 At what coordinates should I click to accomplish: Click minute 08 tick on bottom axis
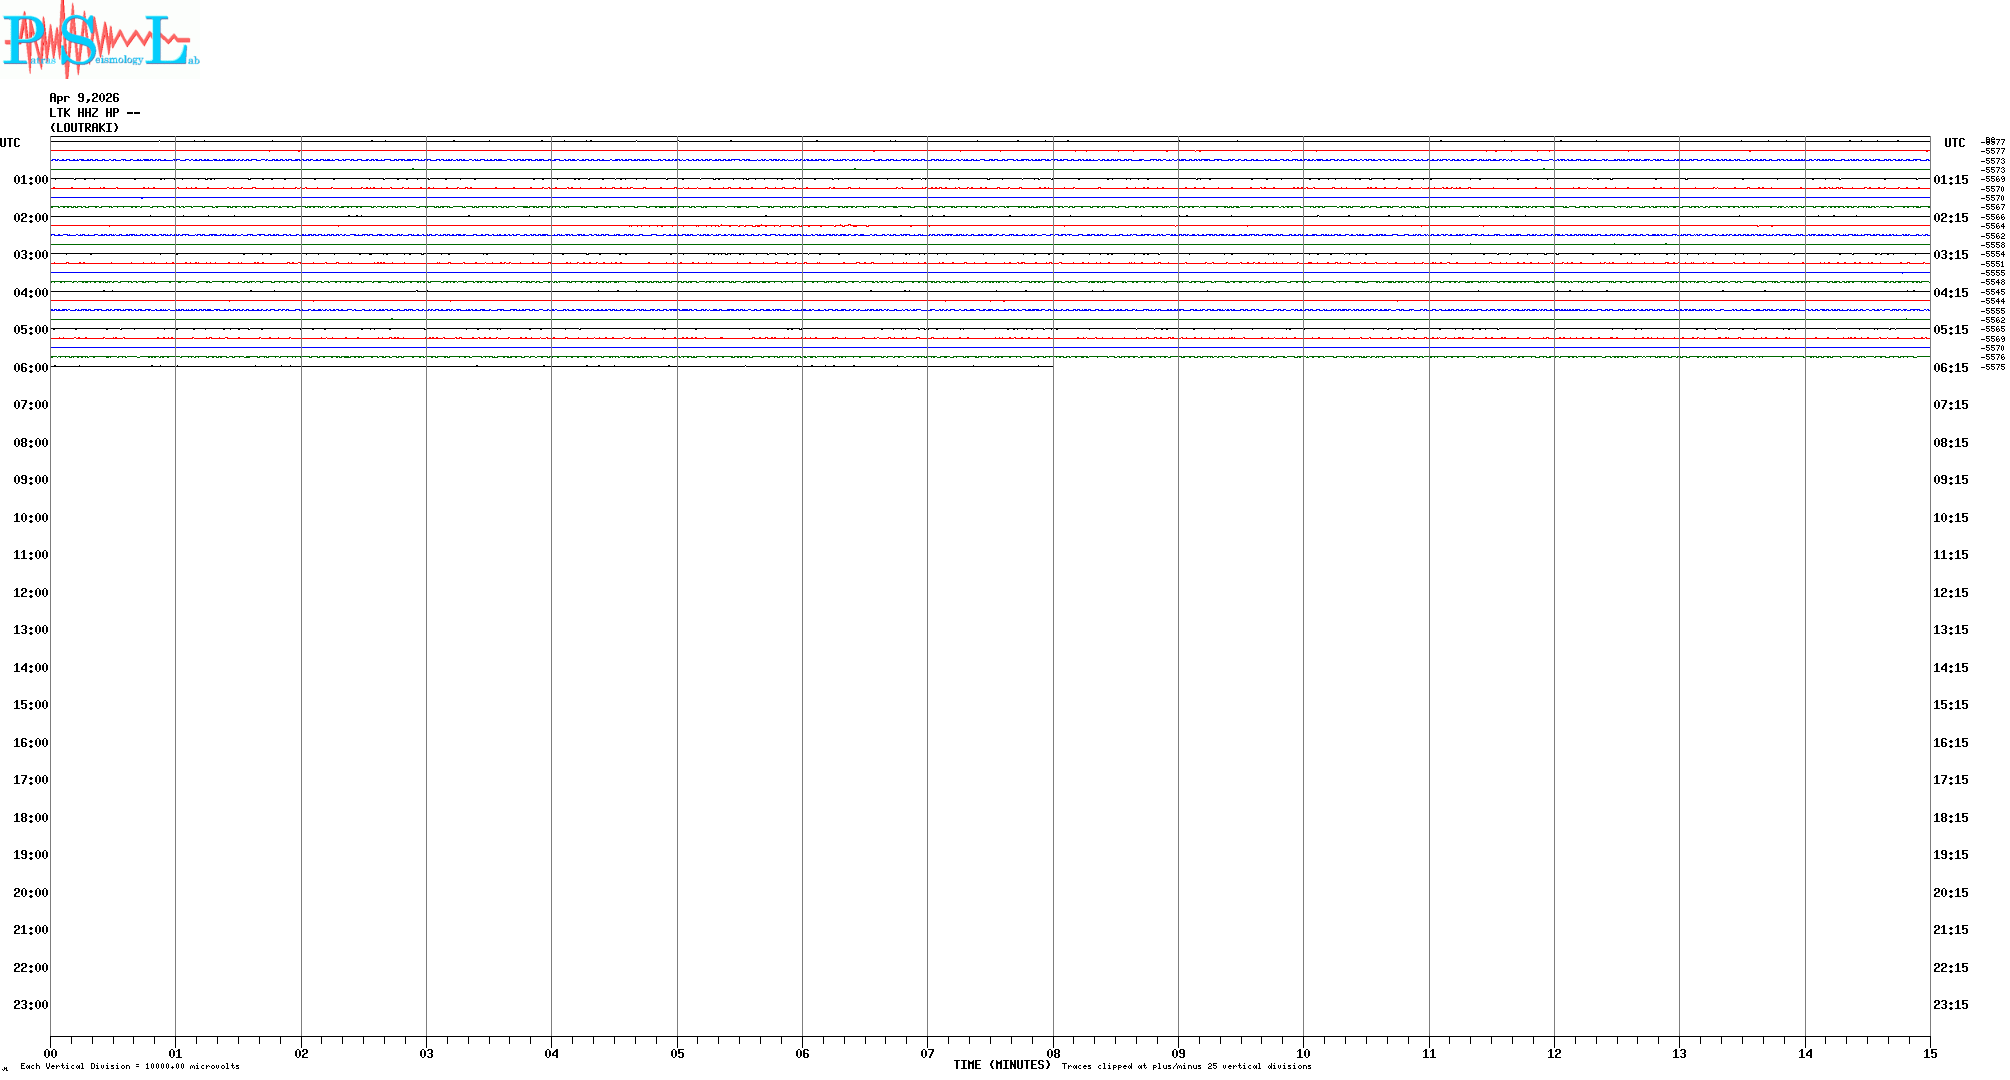(x=1053, y=1053)
